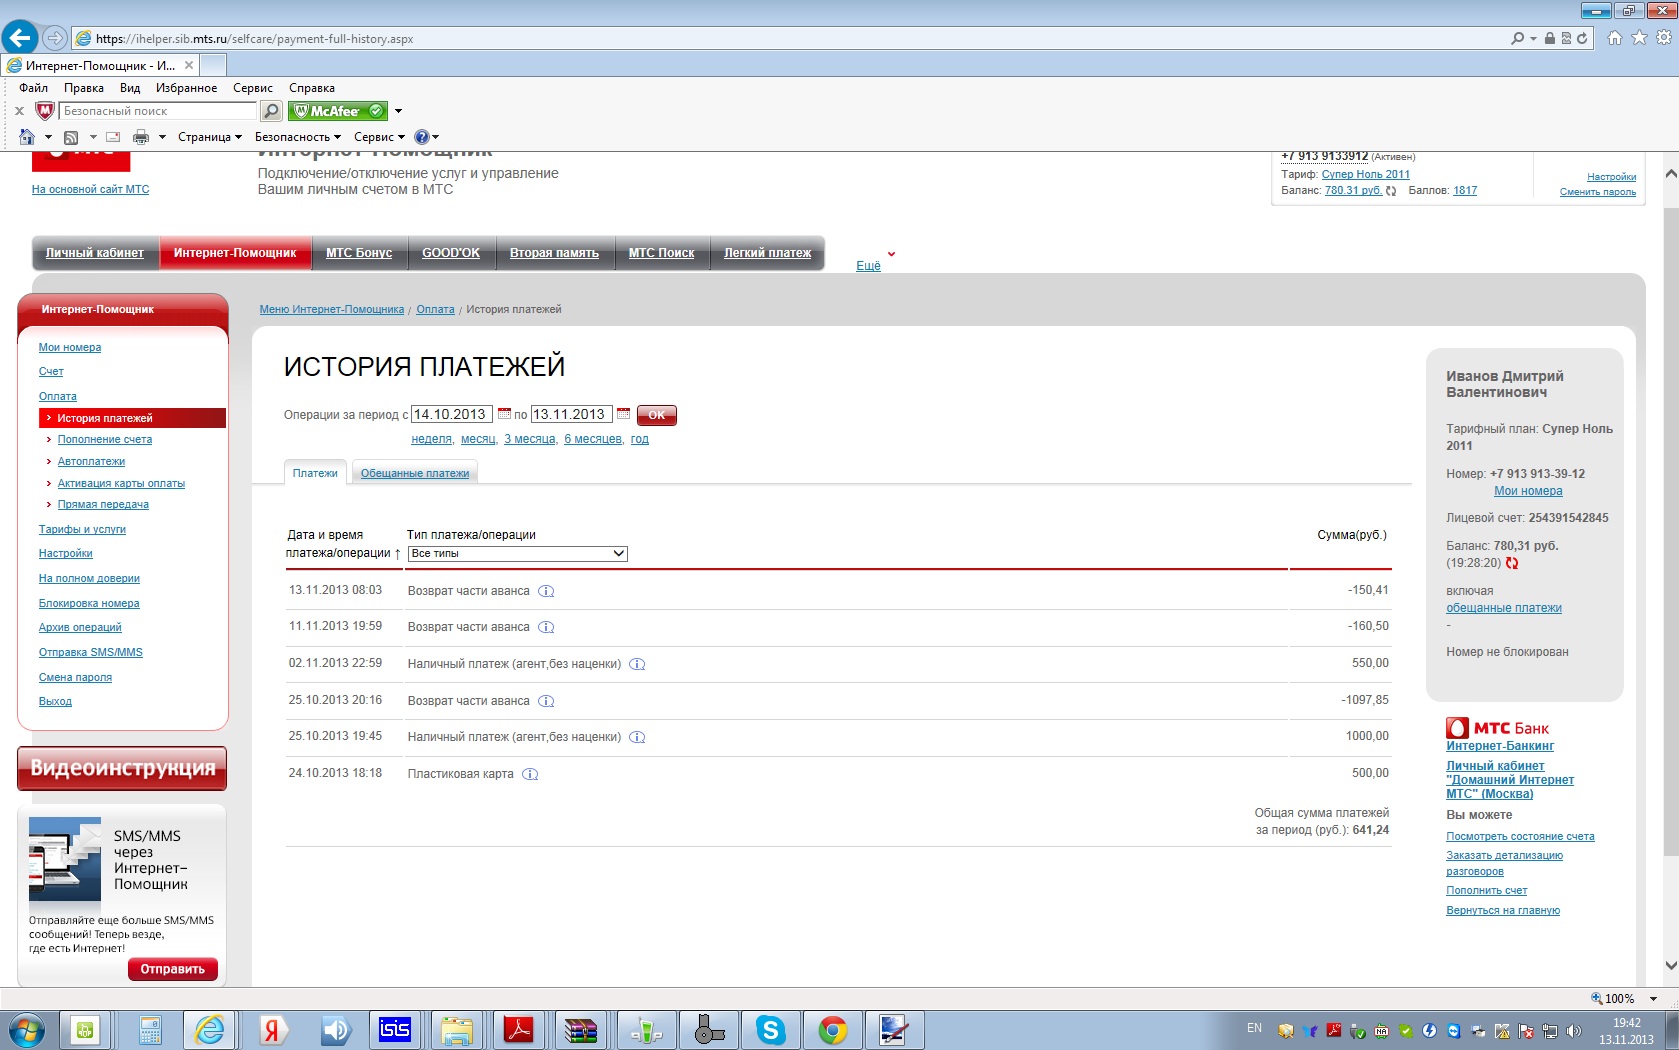Open the IE tools gear icon
Viewport: 1679px width, 1050px height.
pyautogui.click(x=1664, y=38)
